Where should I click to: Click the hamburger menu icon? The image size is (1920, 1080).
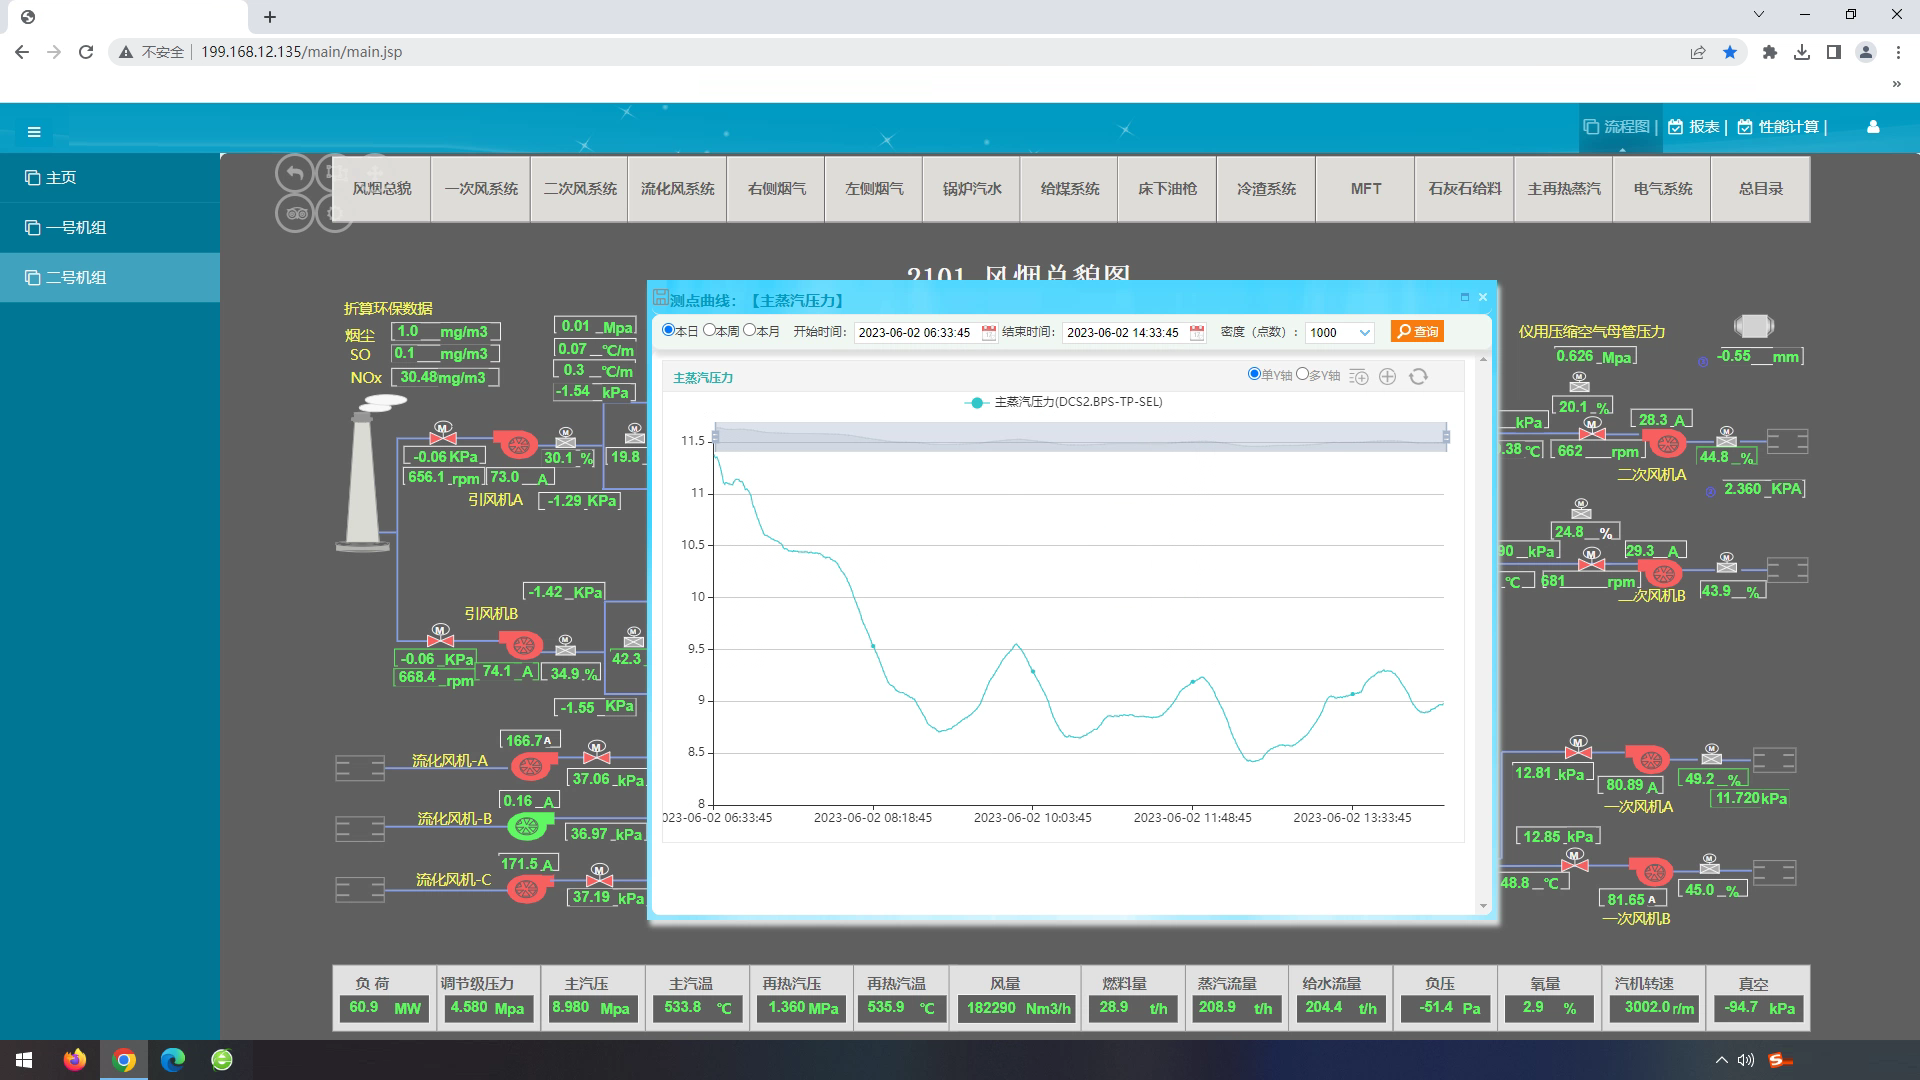point(34,132)
